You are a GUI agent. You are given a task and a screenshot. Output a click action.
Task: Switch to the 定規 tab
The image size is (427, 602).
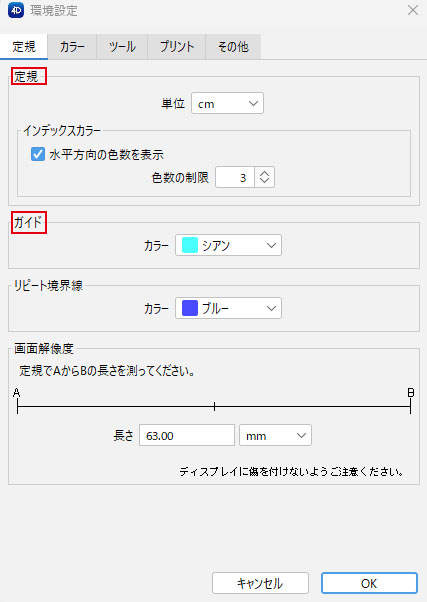(24, 46)
